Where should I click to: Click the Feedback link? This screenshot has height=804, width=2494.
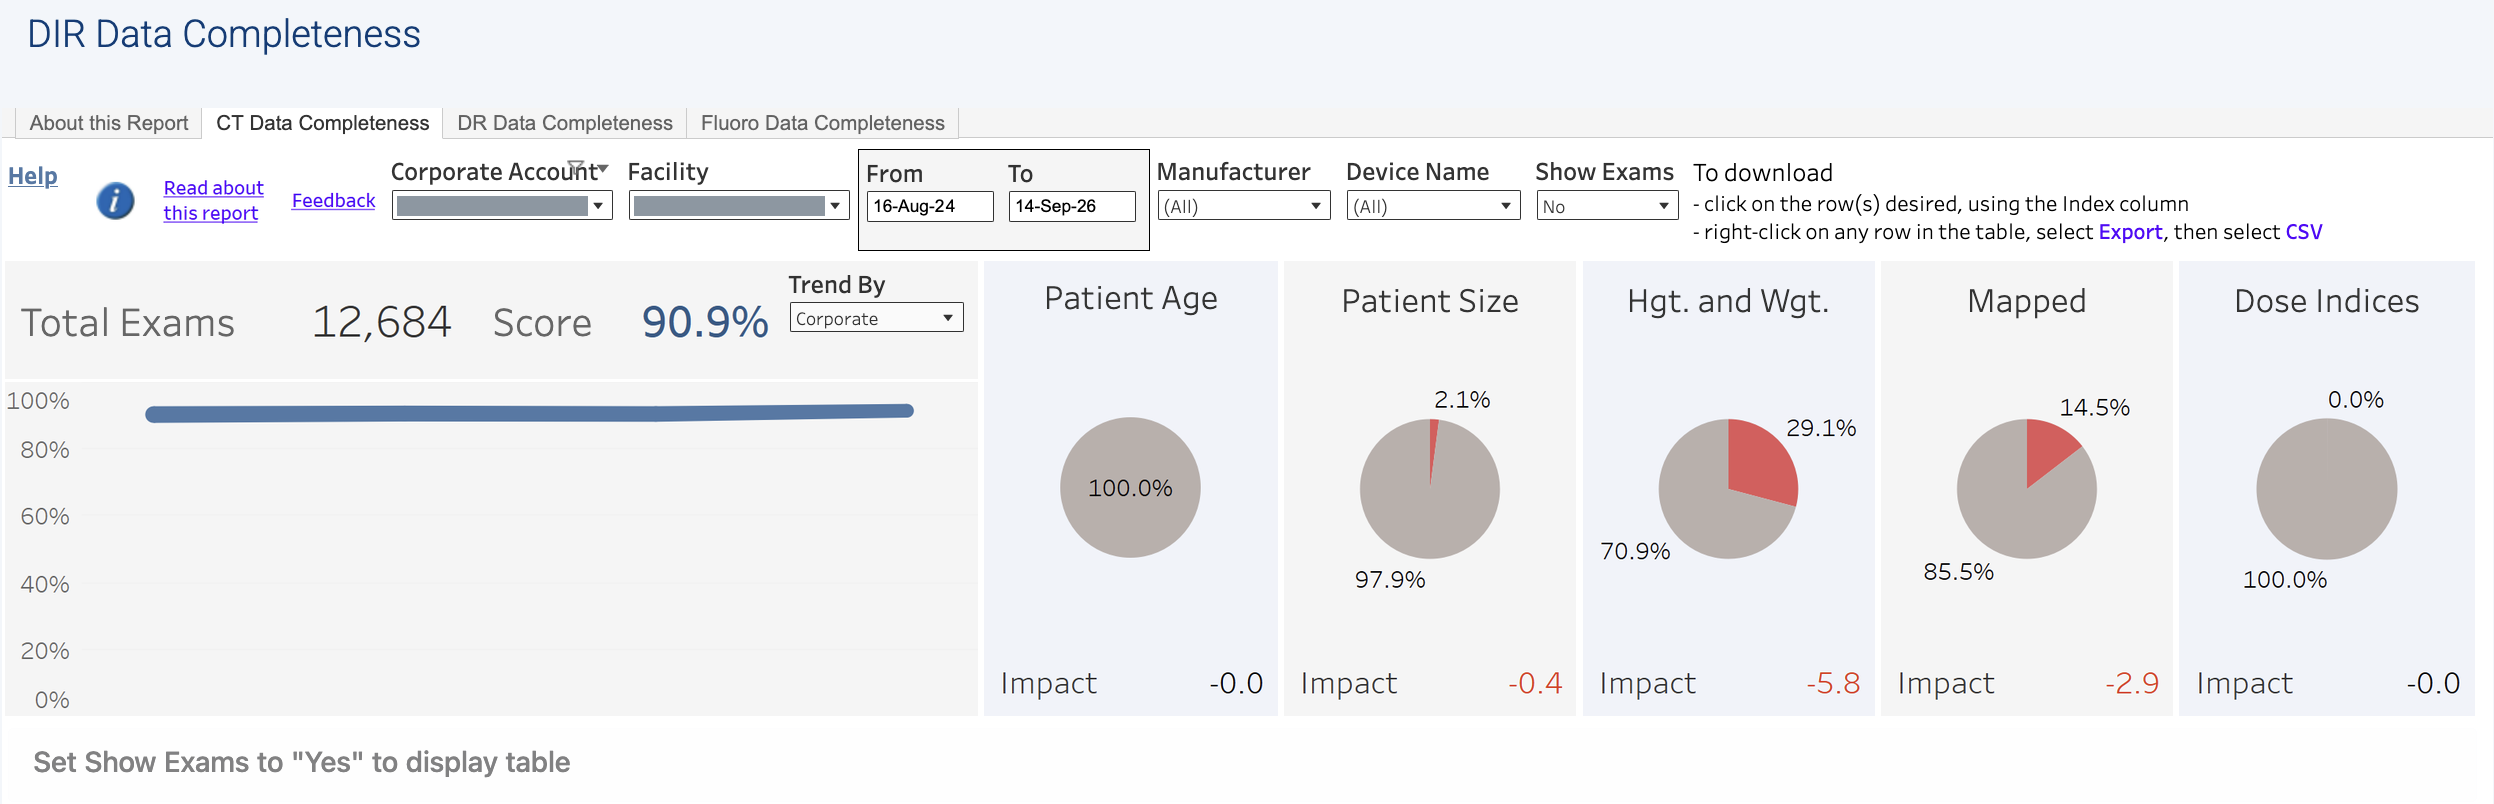point(333,200)
